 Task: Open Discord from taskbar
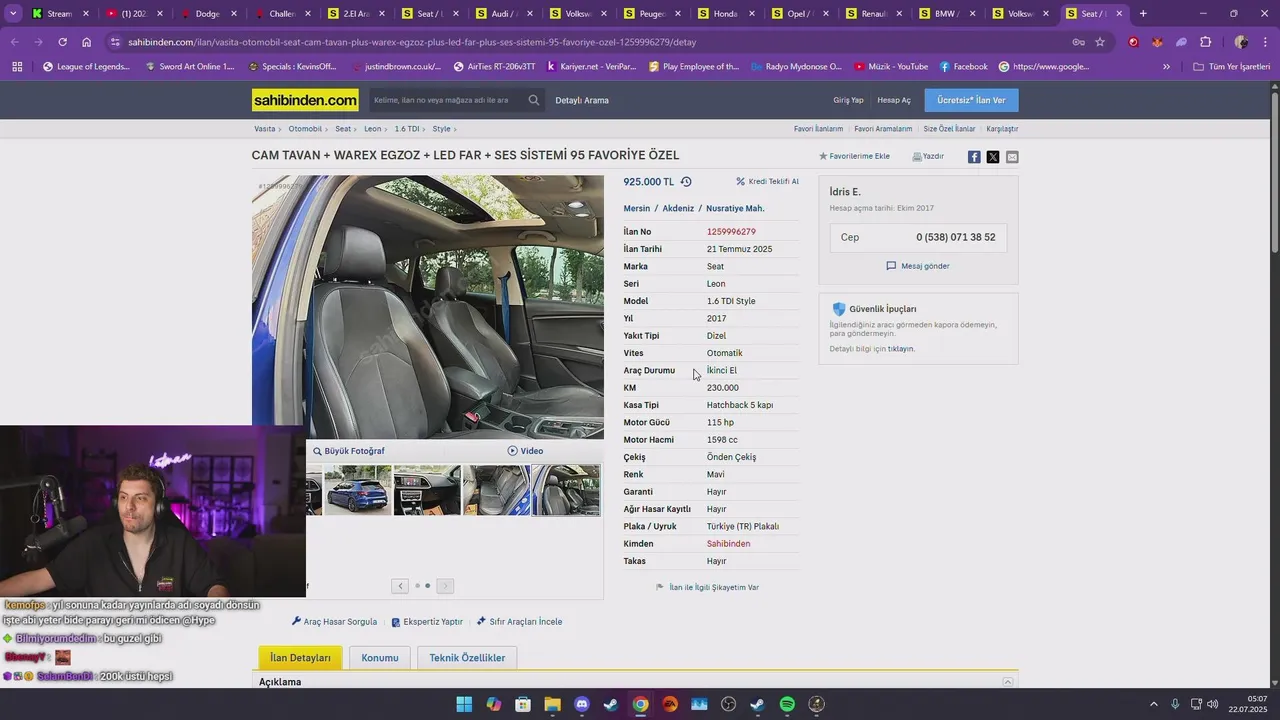point(582,704)
